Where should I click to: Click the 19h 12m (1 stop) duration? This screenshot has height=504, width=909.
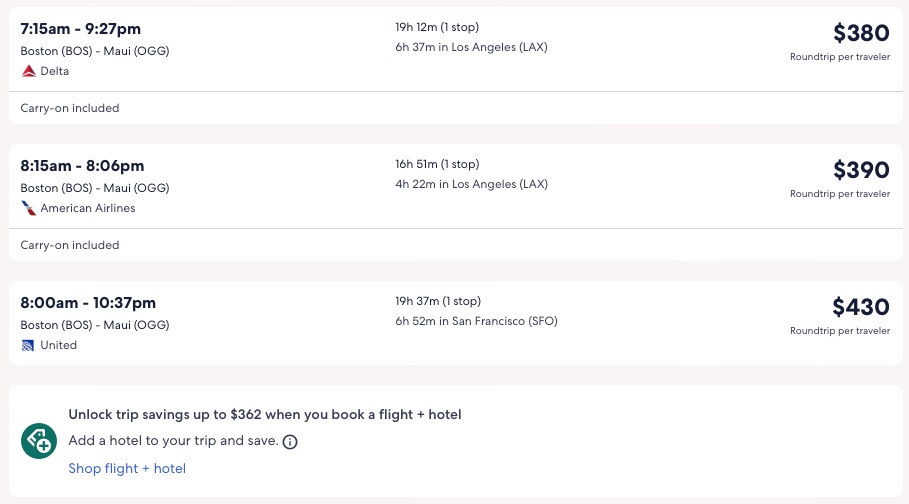tap(437, 27)
